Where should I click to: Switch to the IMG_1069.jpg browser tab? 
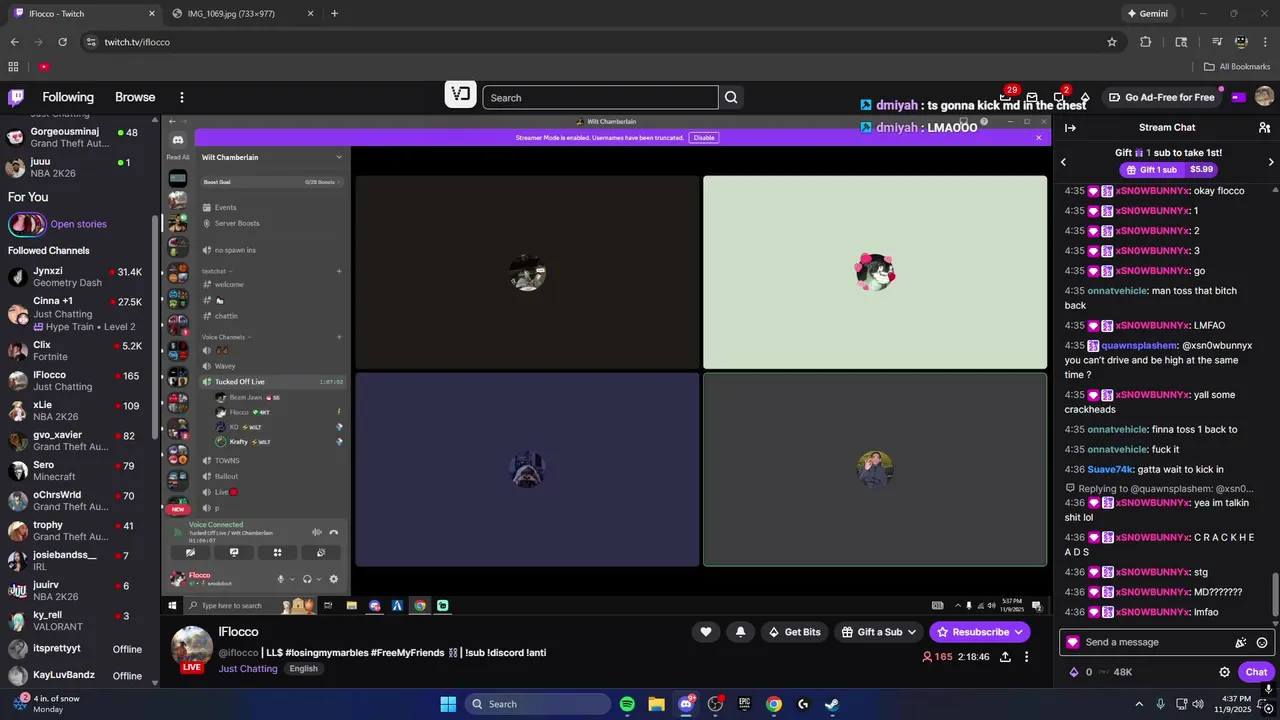[242, 14]
